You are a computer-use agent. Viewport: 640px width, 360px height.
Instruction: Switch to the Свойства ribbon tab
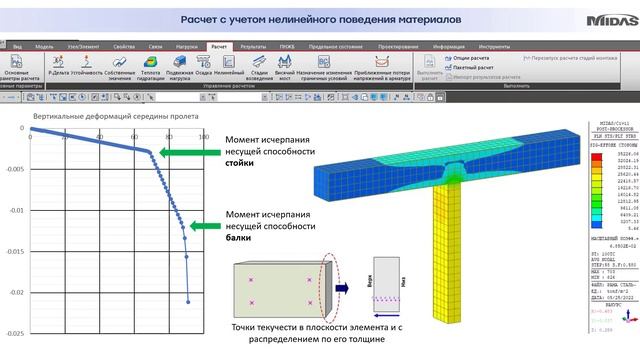[124, 47]
